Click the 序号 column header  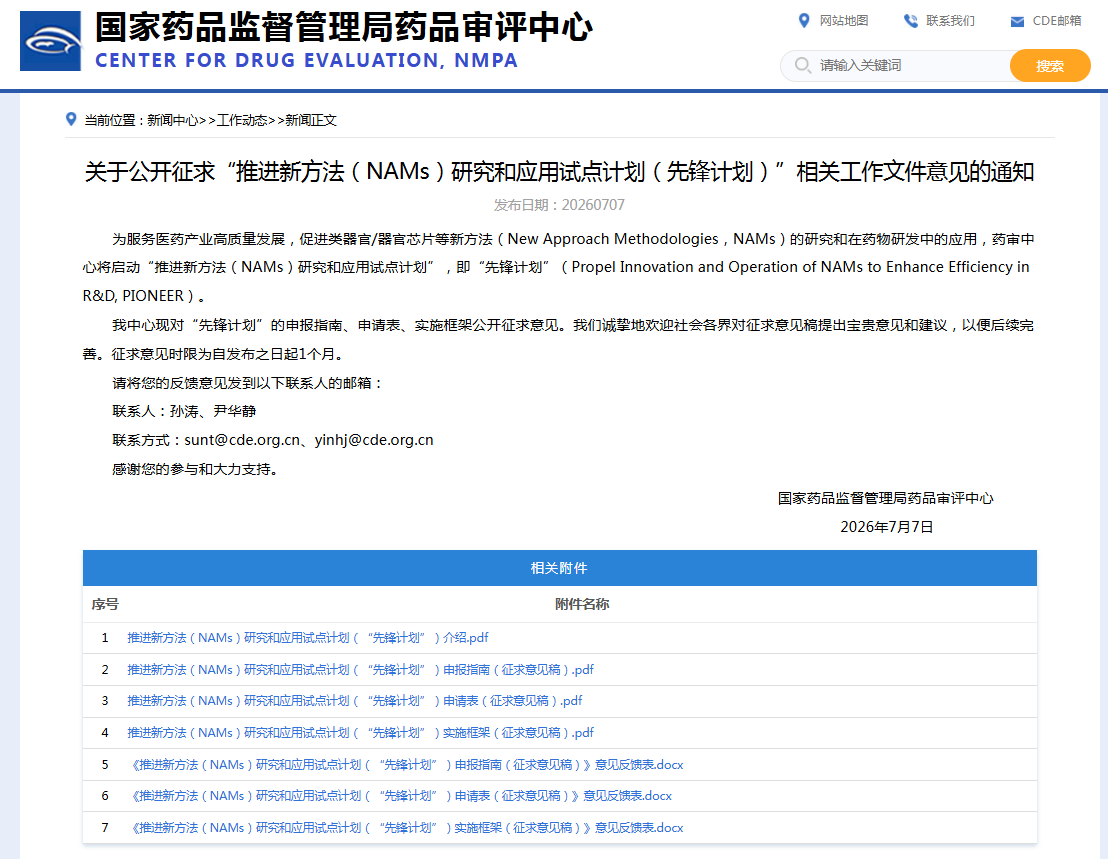(105, 604)
